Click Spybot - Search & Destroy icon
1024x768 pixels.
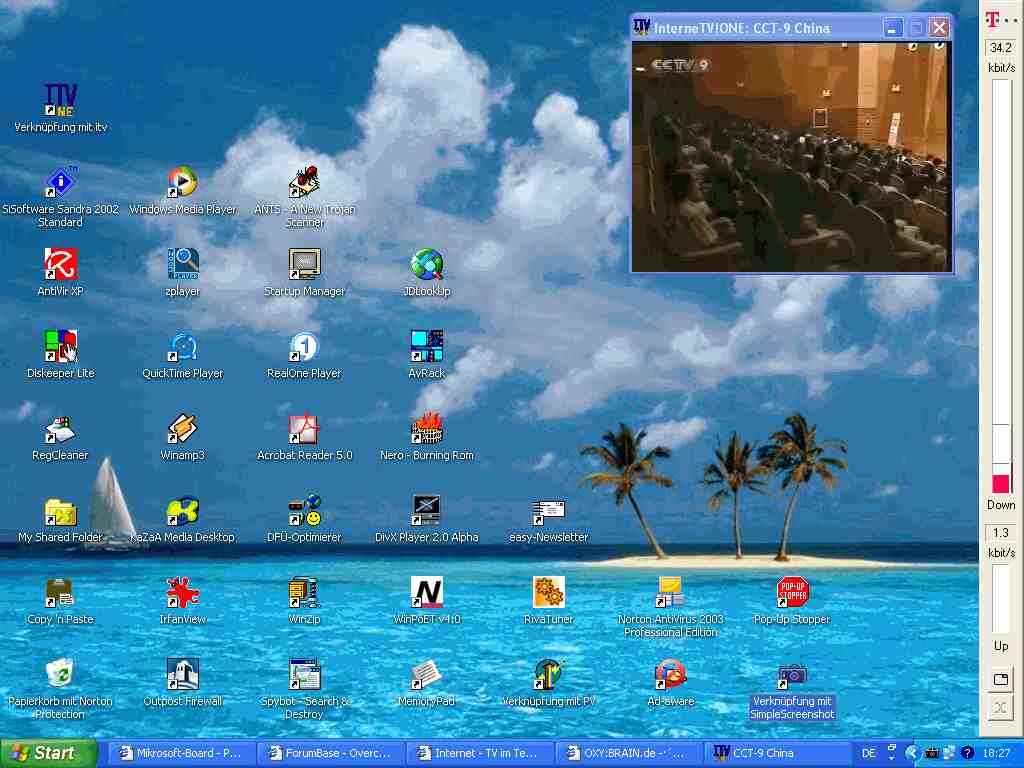(304, 675)
